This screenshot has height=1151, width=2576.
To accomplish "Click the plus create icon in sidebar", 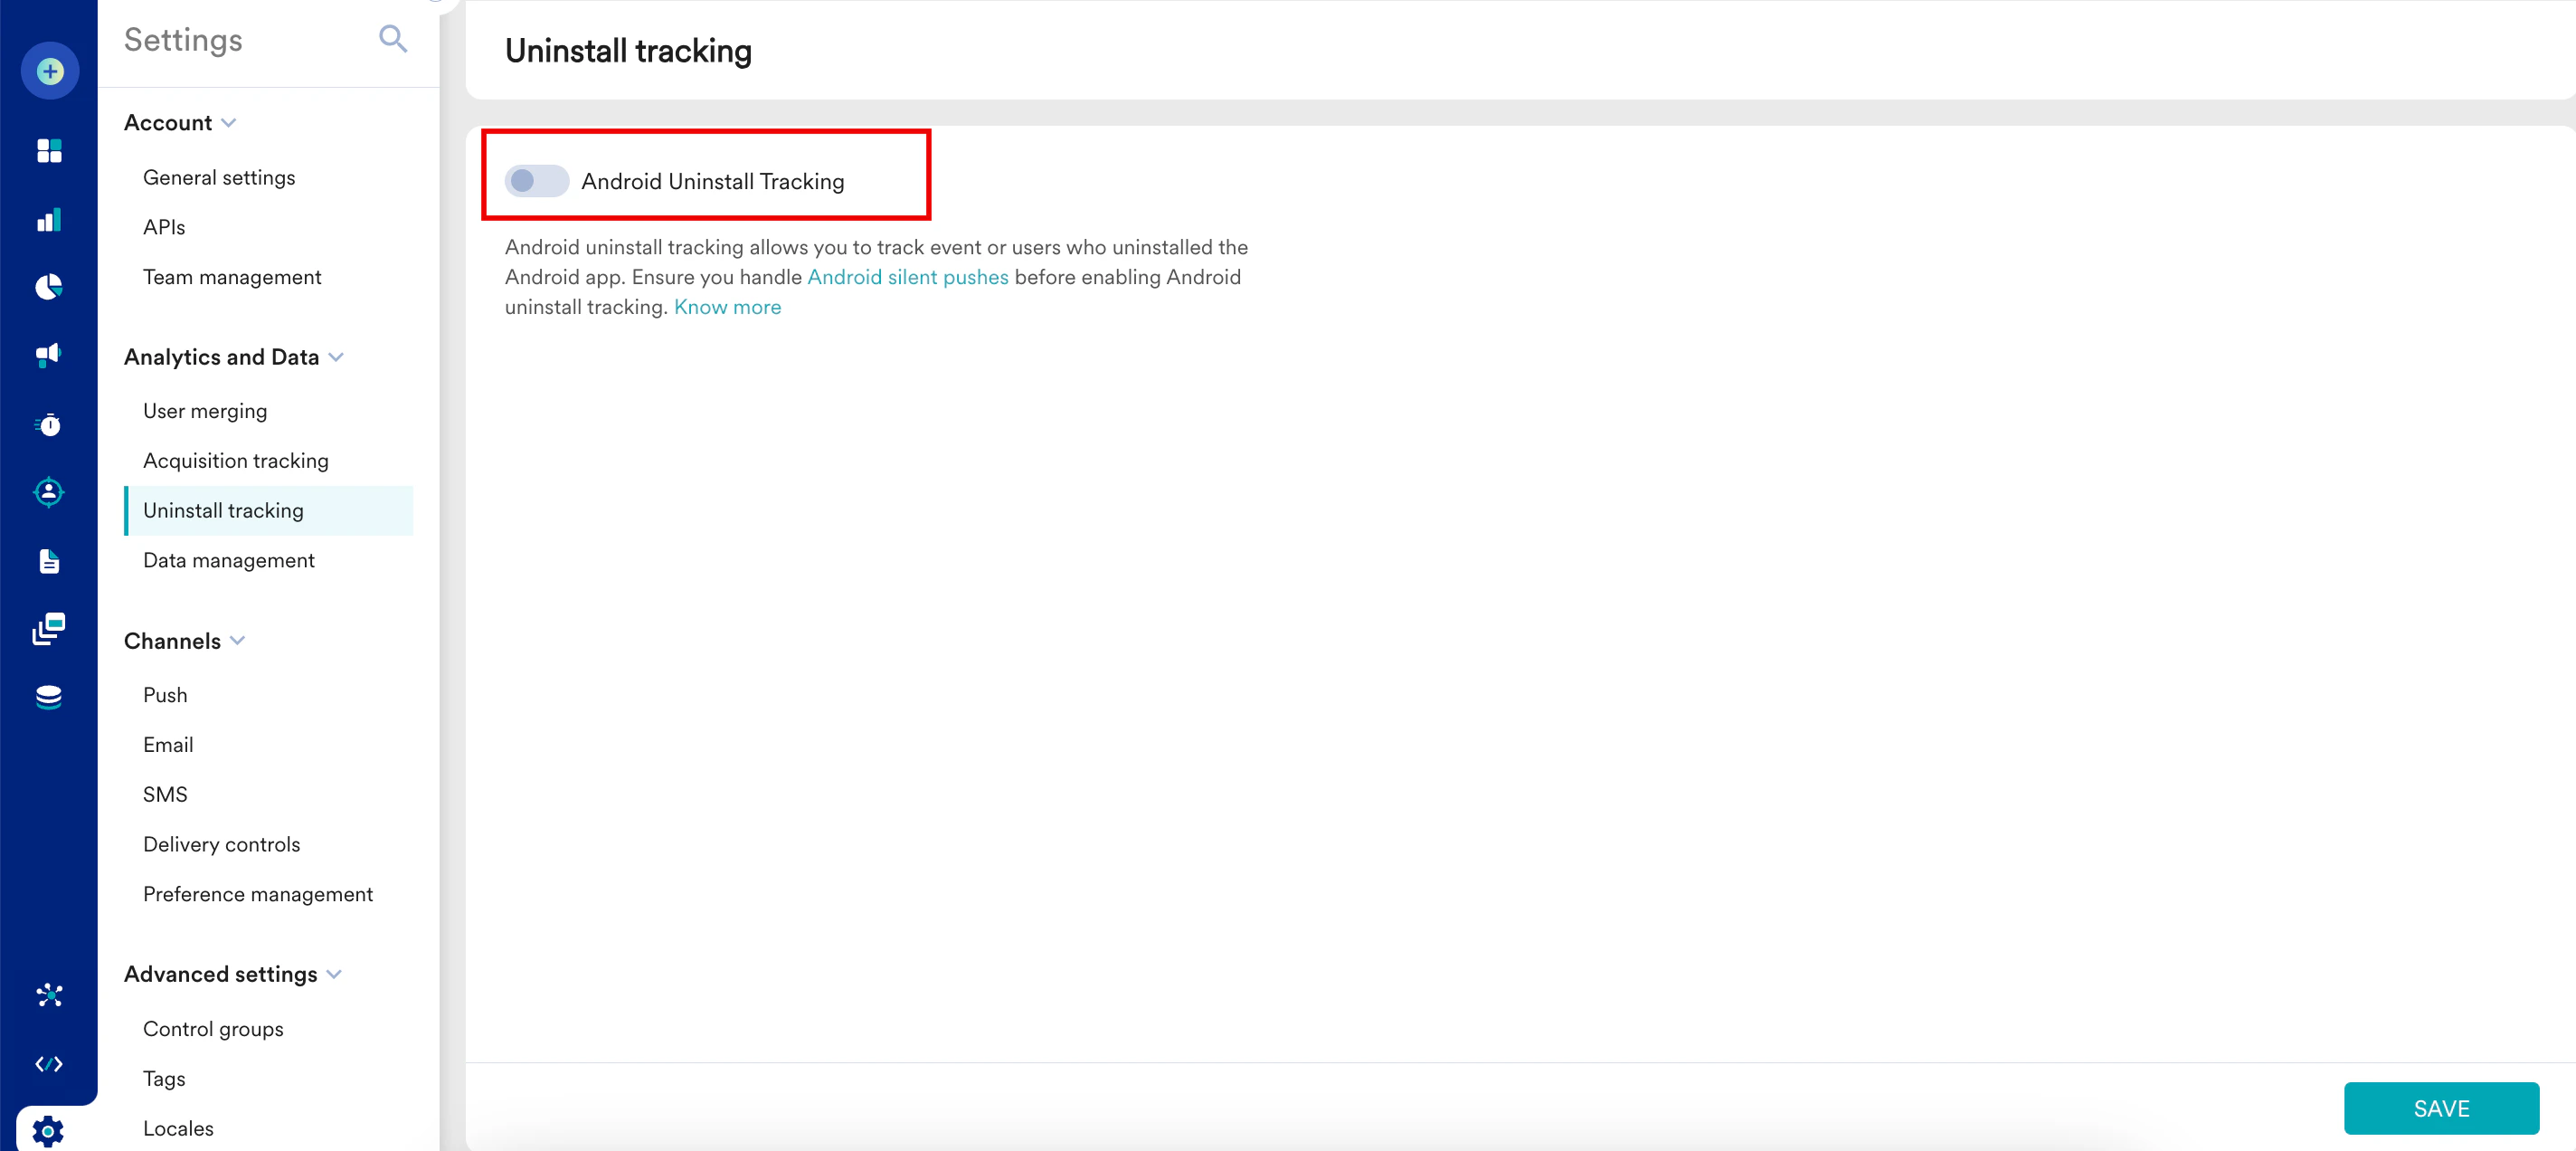I will (50, 71).
